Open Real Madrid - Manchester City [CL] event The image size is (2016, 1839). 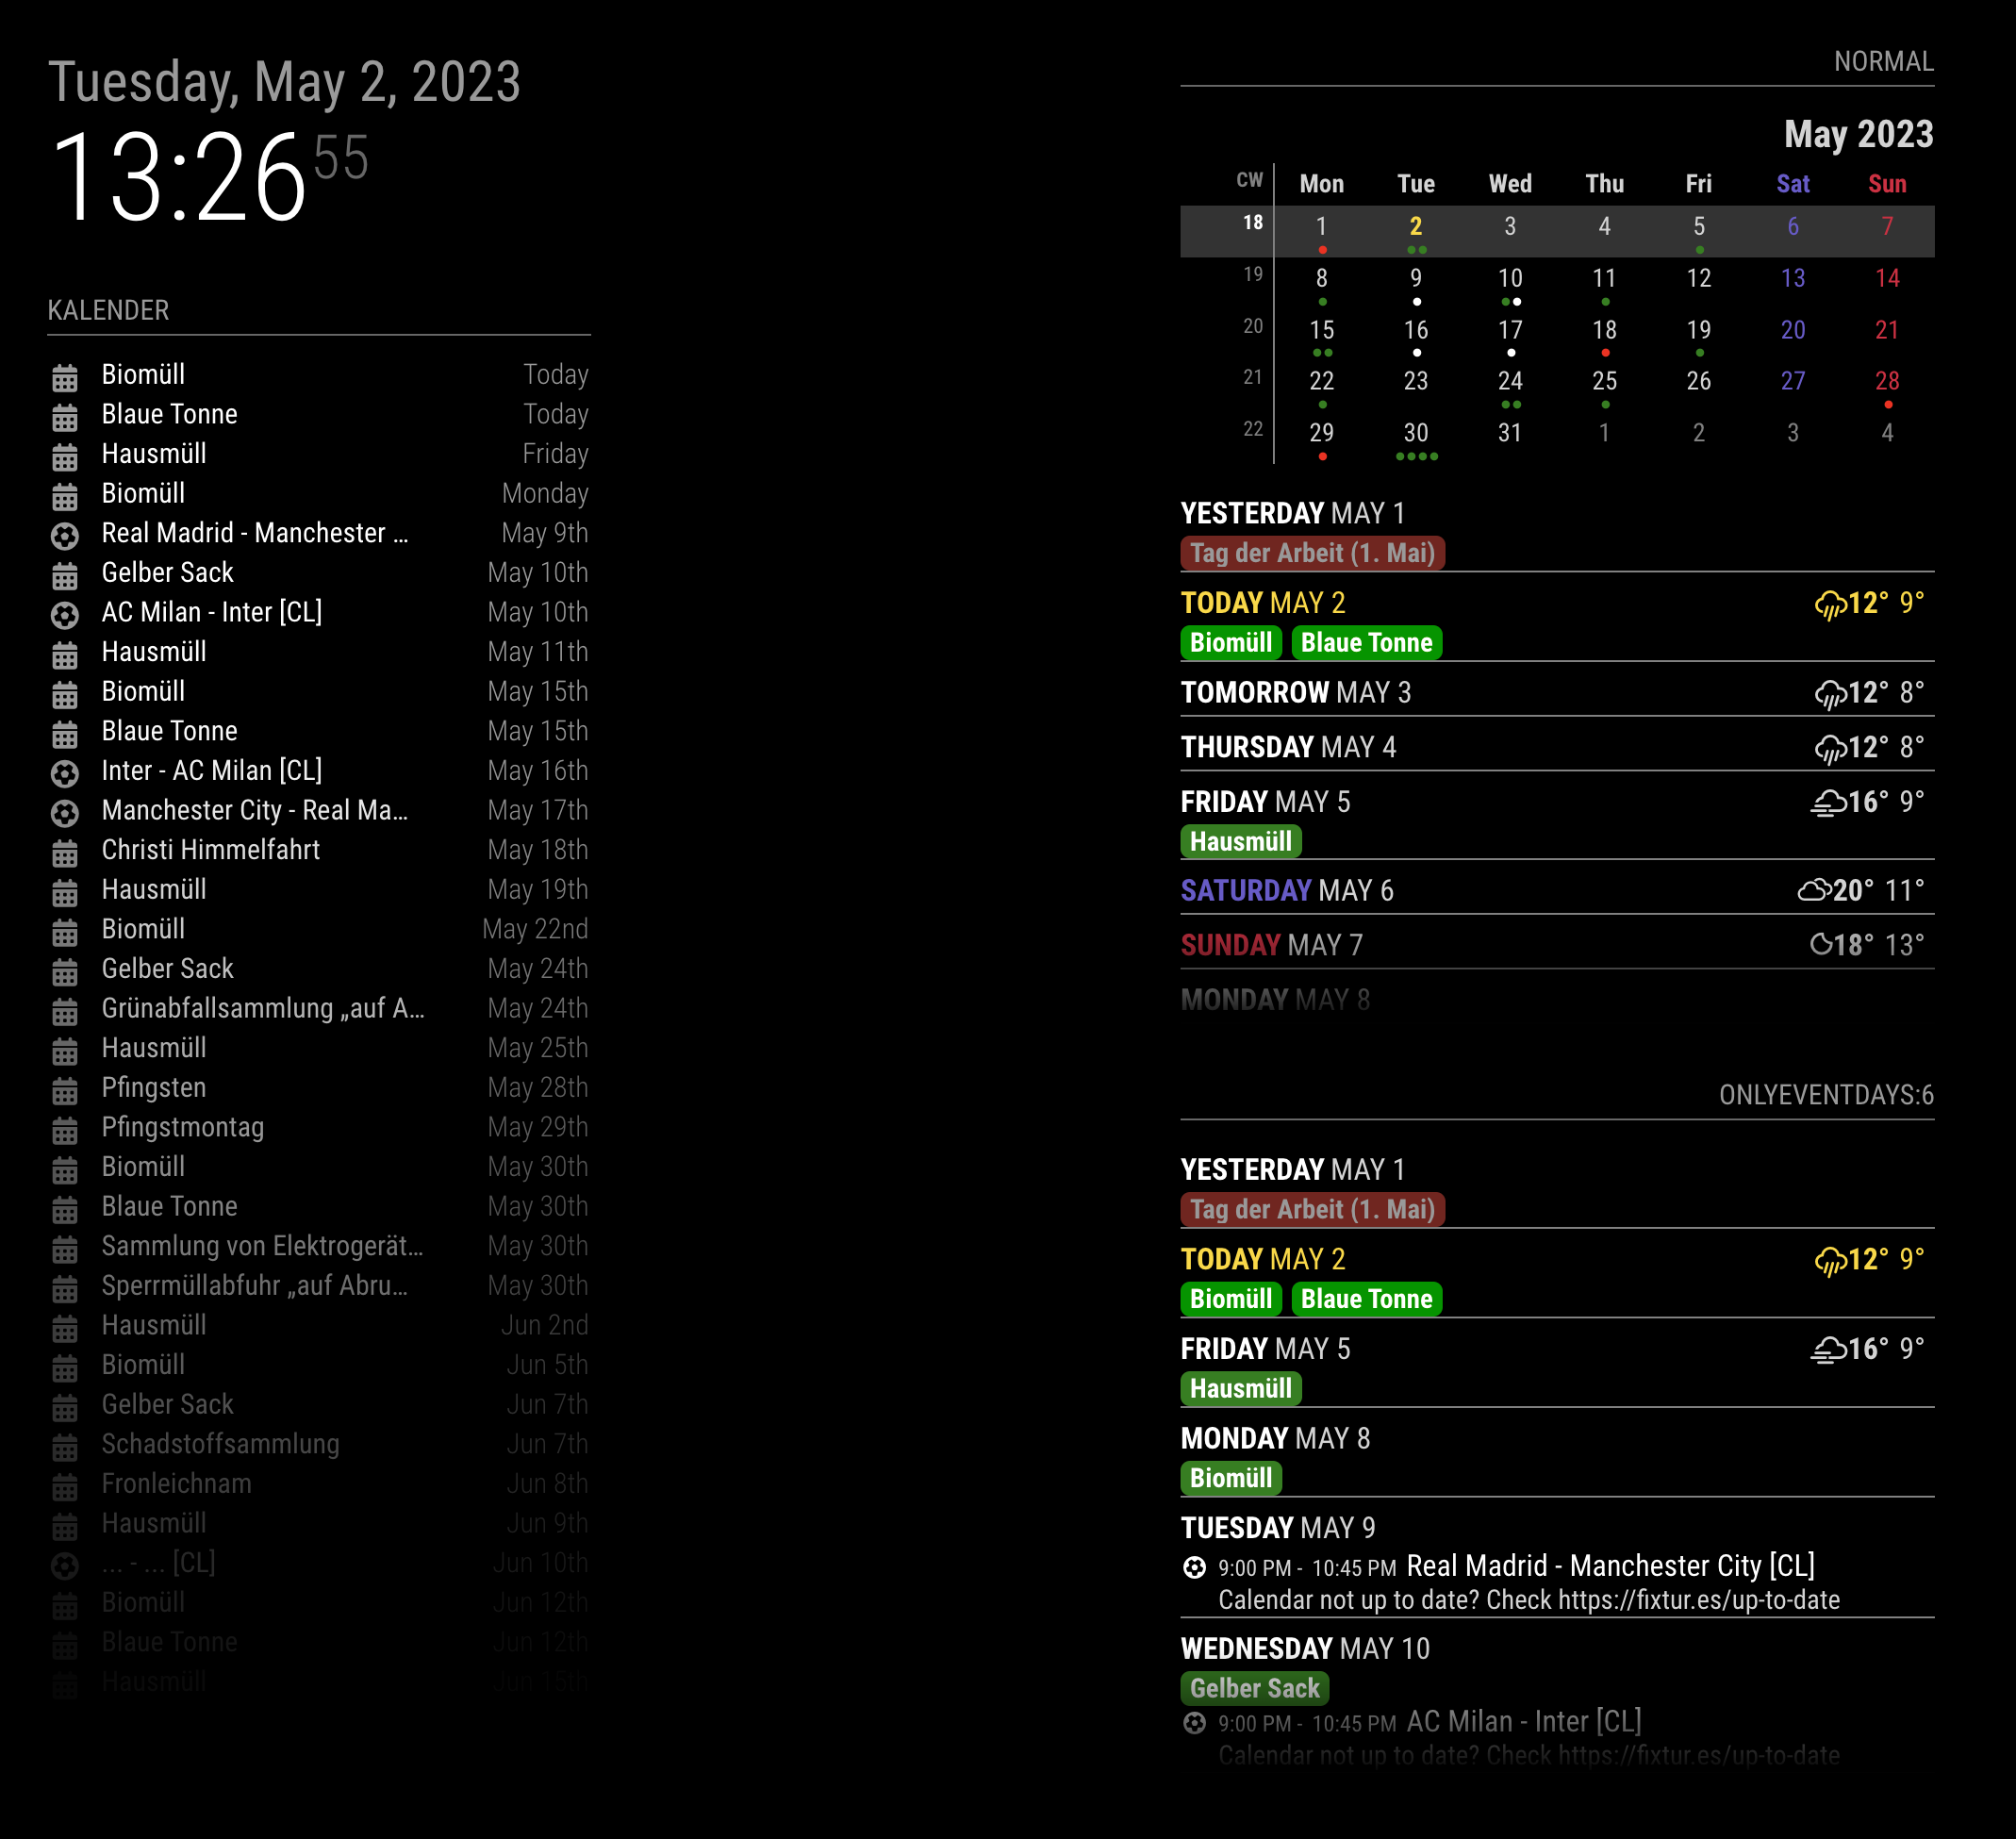(x=1609, y=1566)
